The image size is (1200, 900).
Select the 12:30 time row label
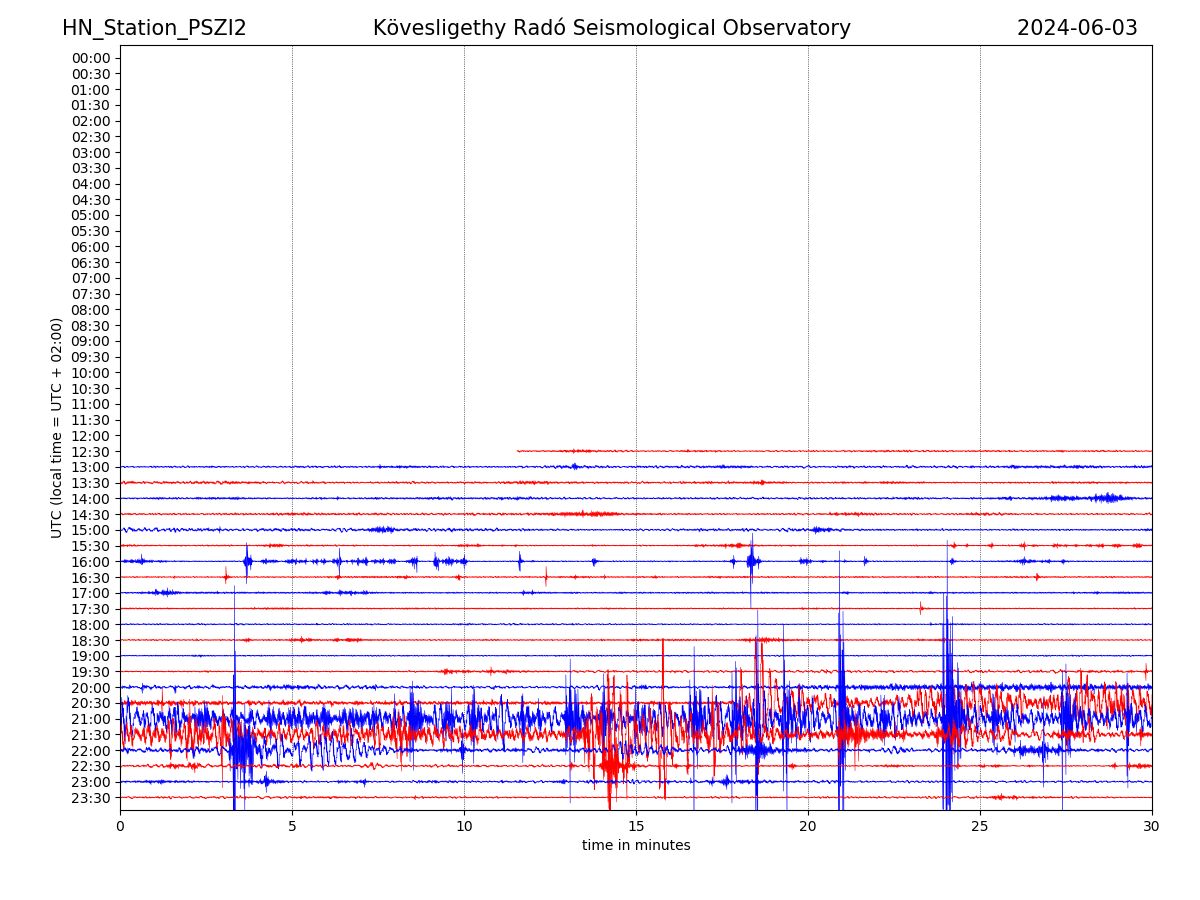tap(91, 452)
